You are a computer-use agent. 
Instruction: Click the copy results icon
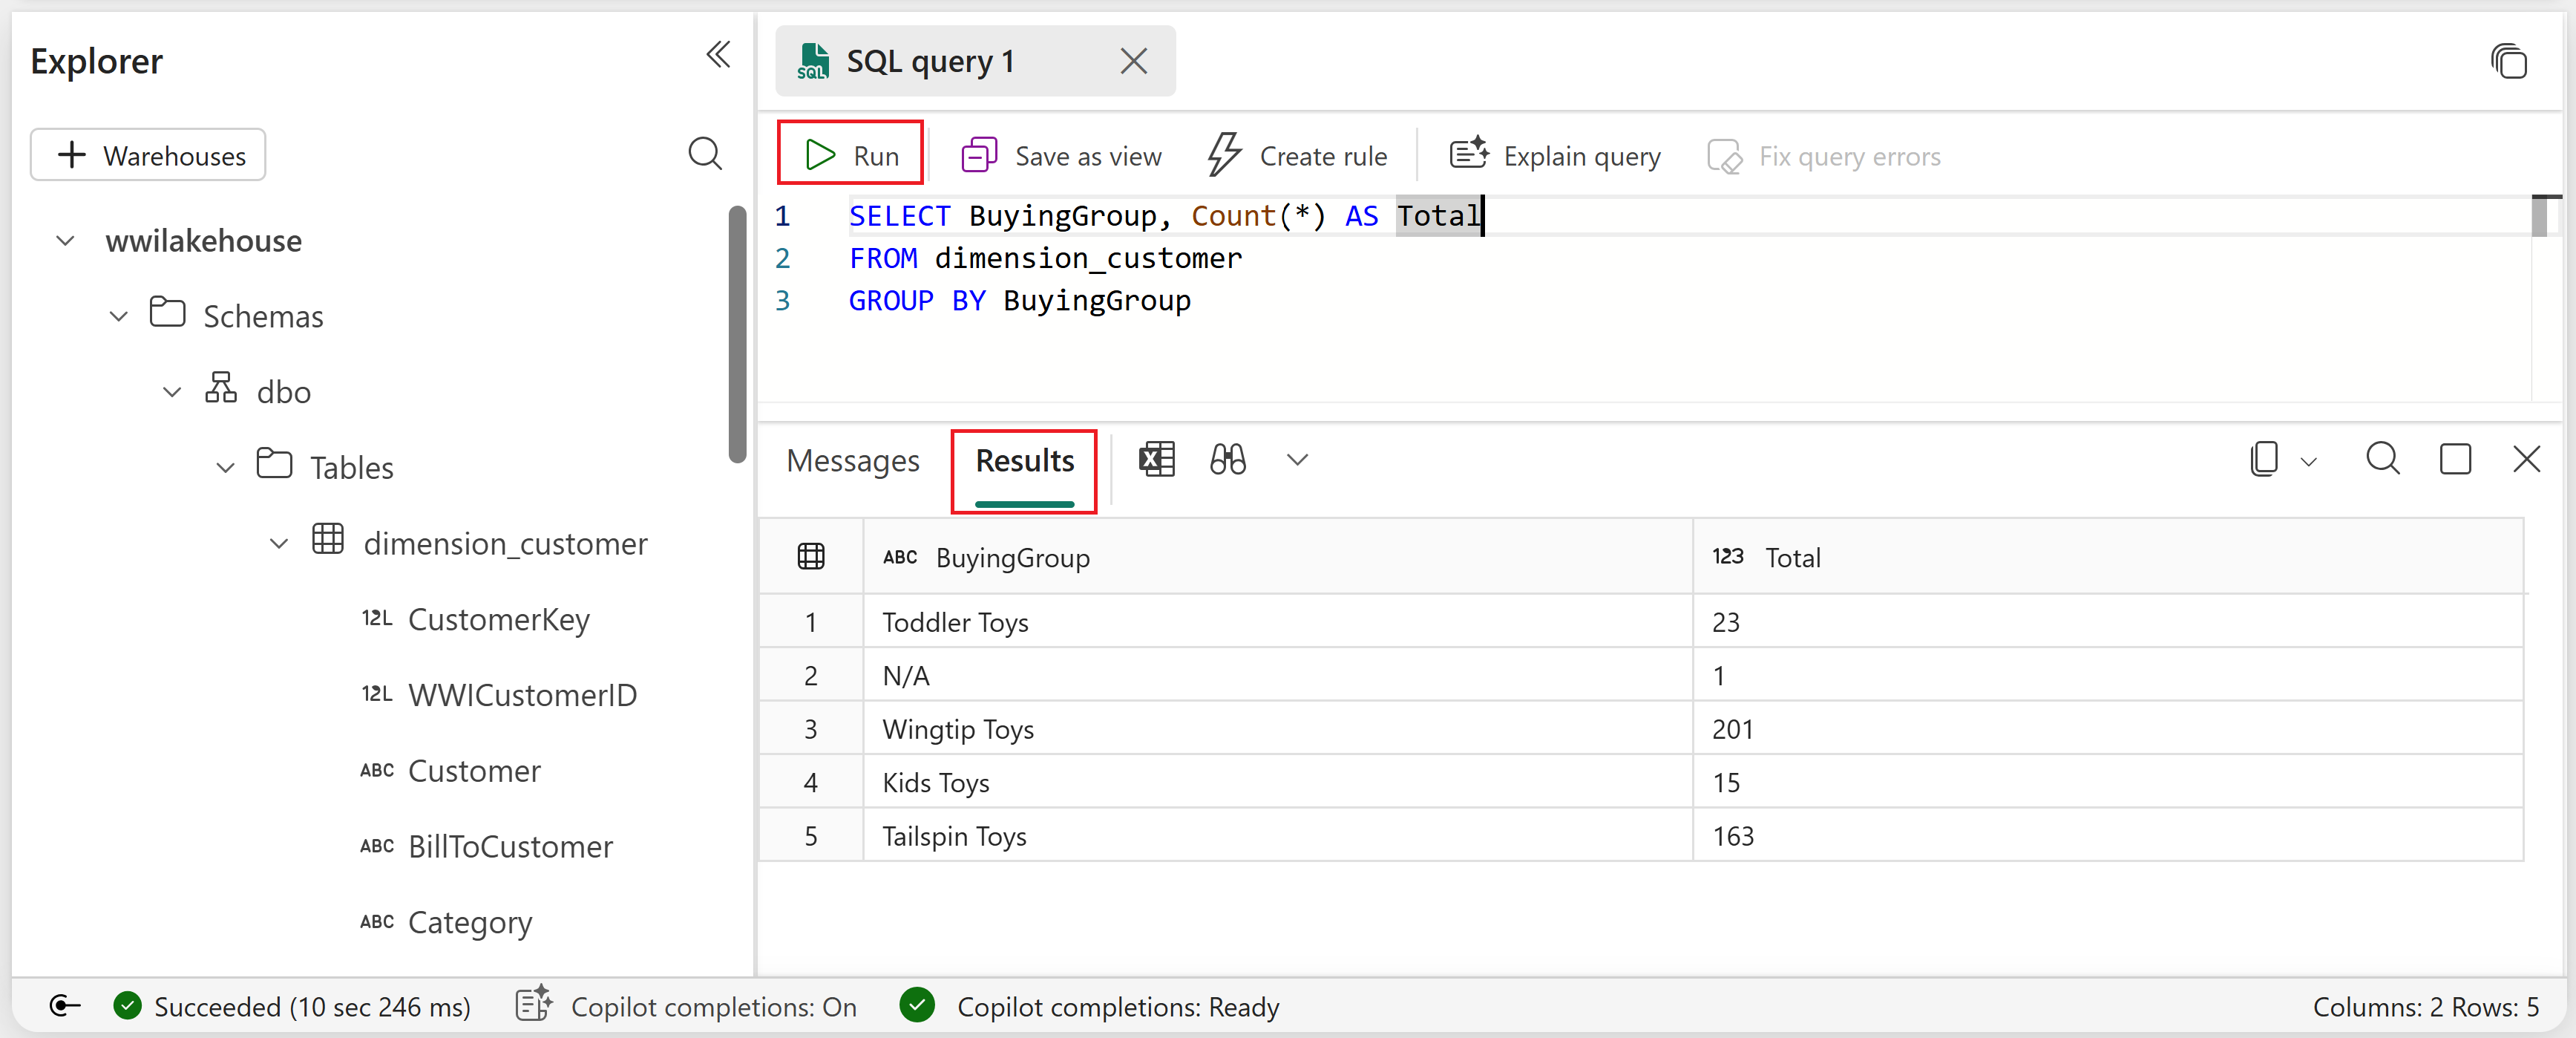(2264, 460)
